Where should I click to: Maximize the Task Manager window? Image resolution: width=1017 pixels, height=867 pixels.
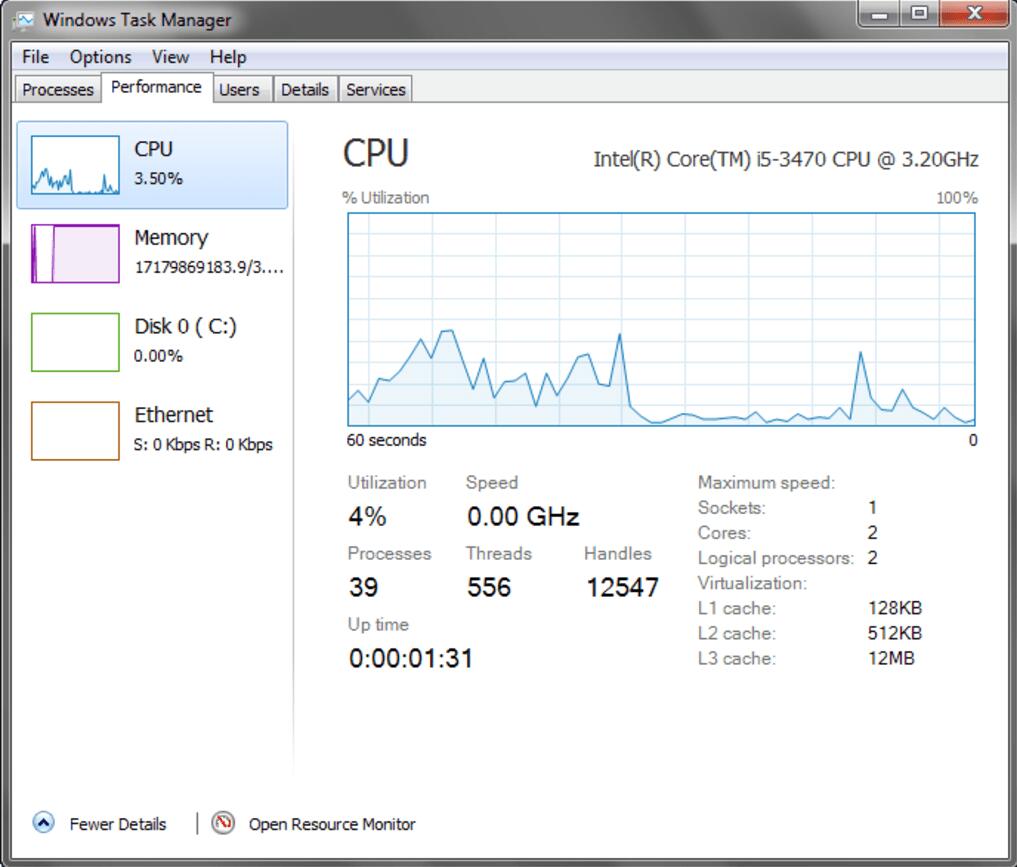[918, 14]
